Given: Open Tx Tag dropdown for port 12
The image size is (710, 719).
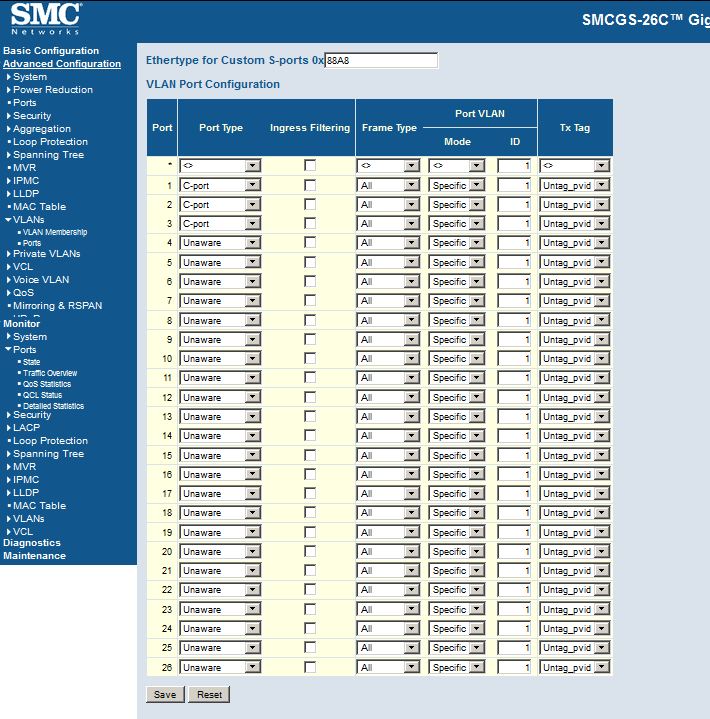Looking at the screenshot, I should 574,398.
